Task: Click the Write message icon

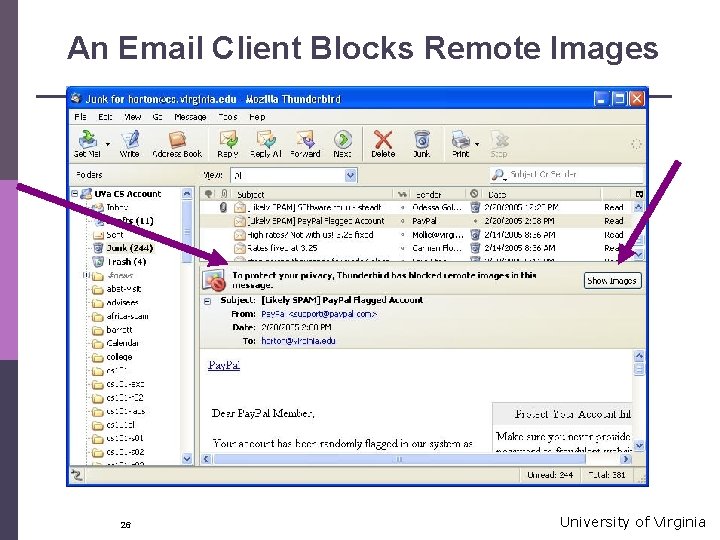Action: (129, 143)
